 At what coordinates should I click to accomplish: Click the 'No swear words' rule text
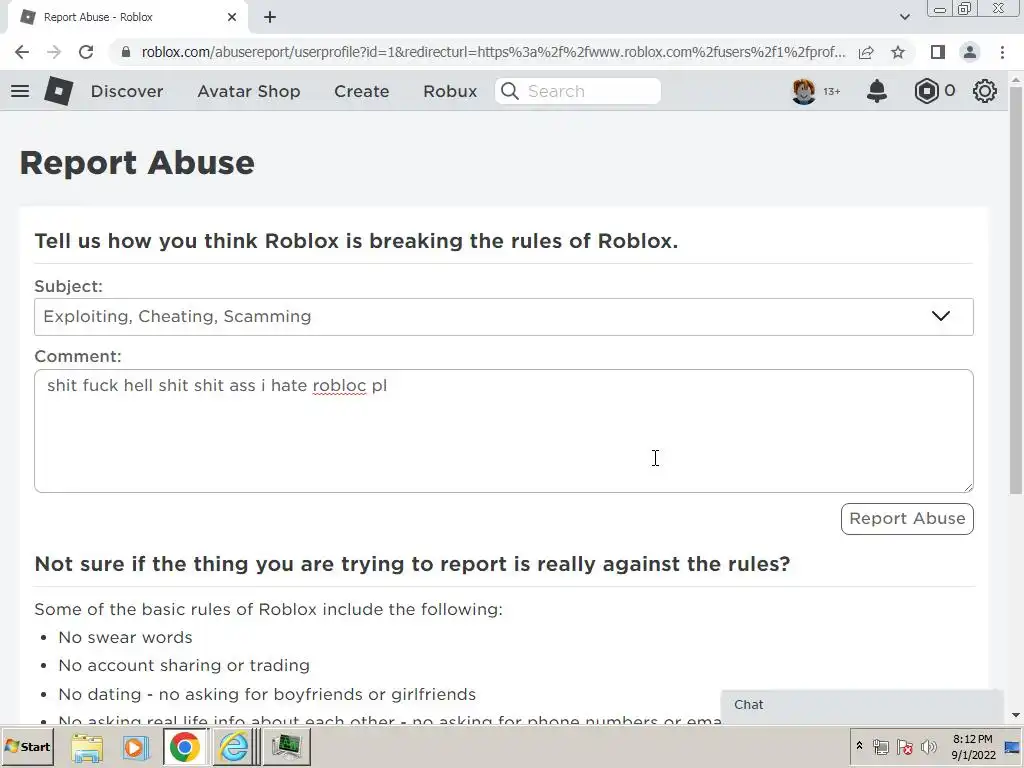(125, 637)
